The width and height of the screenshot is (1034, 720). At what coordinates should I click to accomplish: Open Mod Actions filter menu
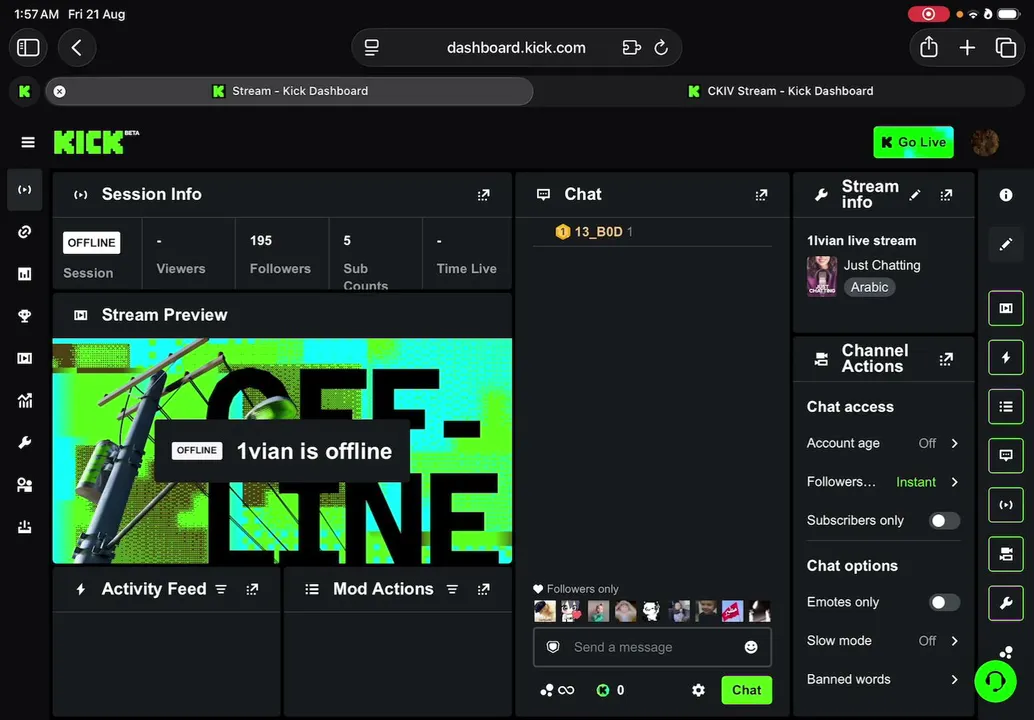(452, 589)
